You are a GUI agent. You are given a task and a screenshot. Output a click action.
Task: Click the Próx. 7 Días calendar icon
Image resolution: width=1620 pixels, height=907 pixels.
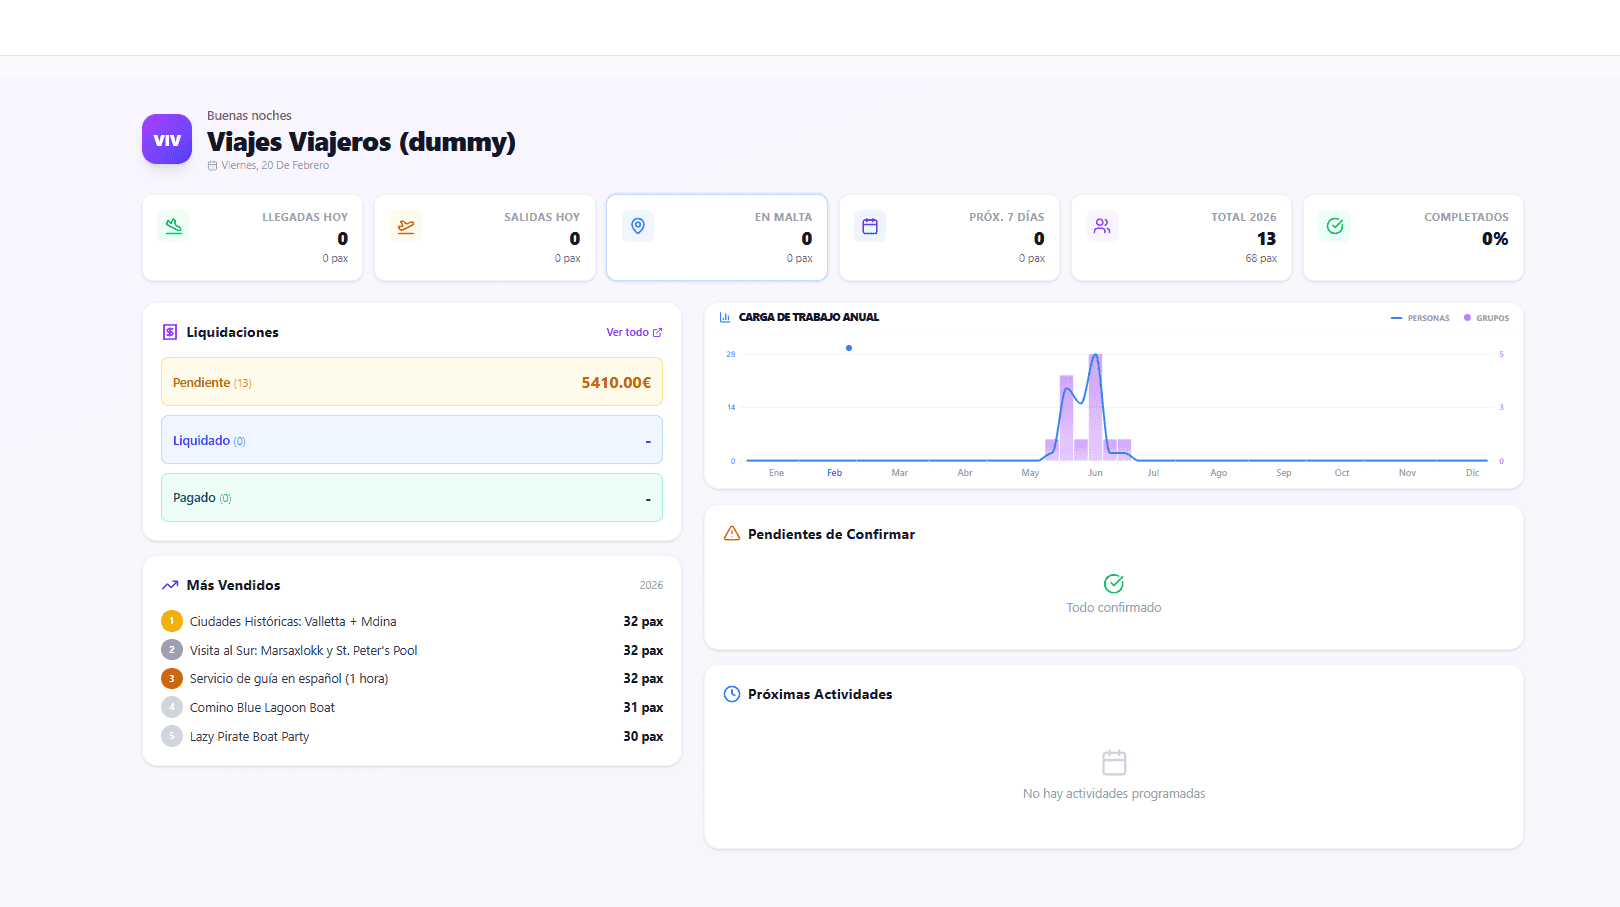pos(870,226)
